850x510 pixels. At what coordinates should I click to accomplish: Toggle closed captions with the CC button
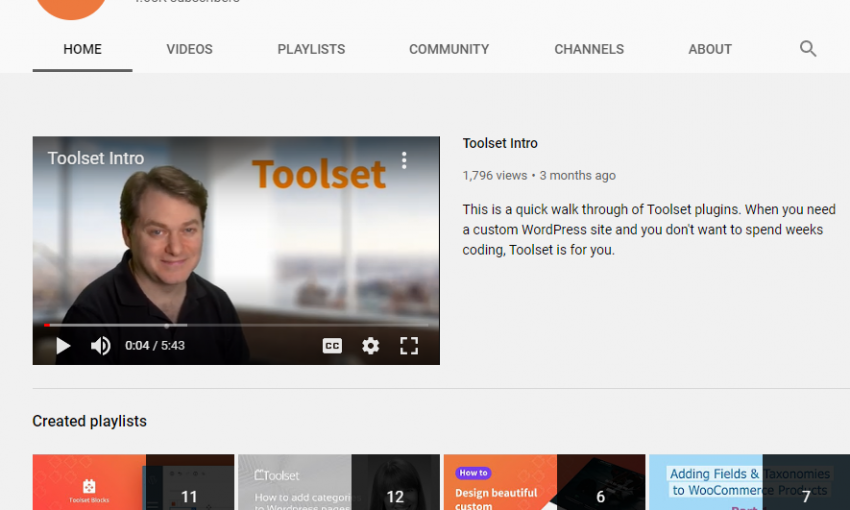click(x=332, y=345)
